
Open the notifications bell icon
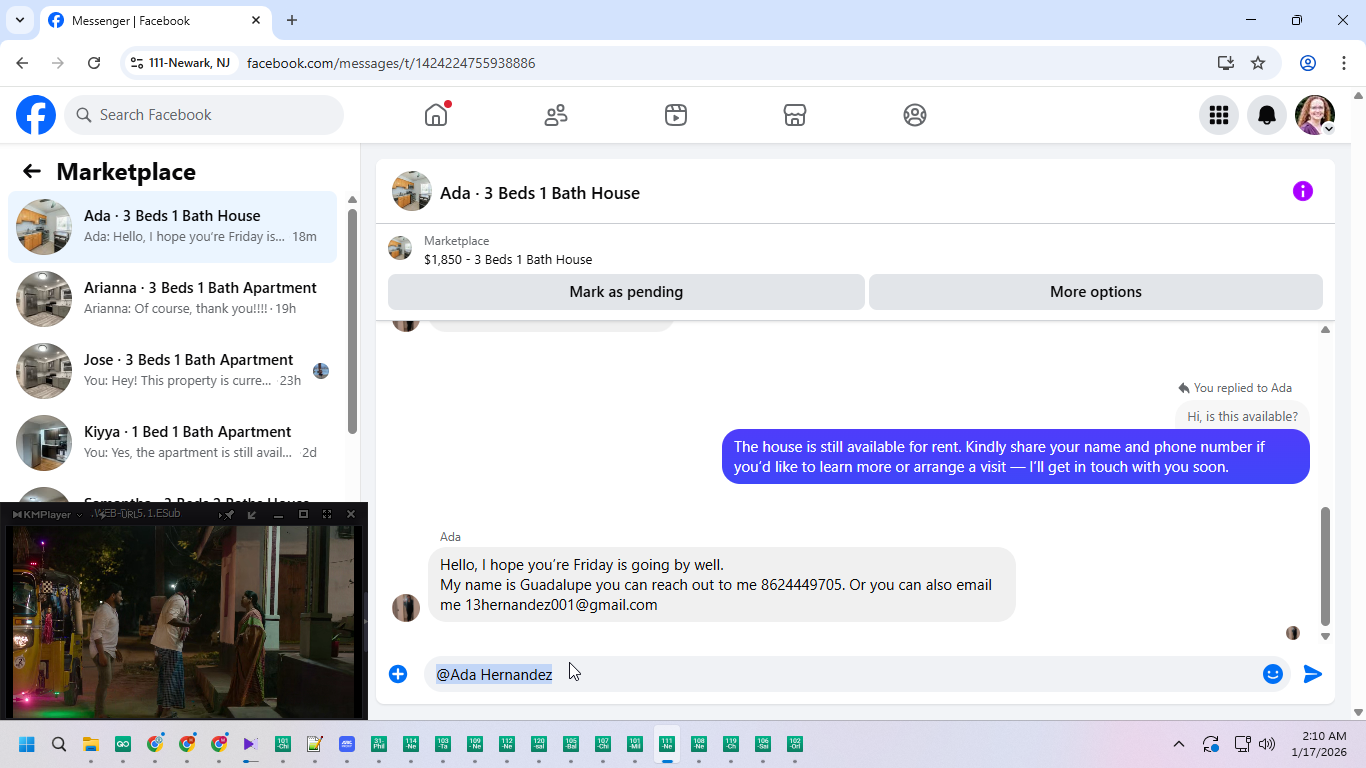[1267, 115]
